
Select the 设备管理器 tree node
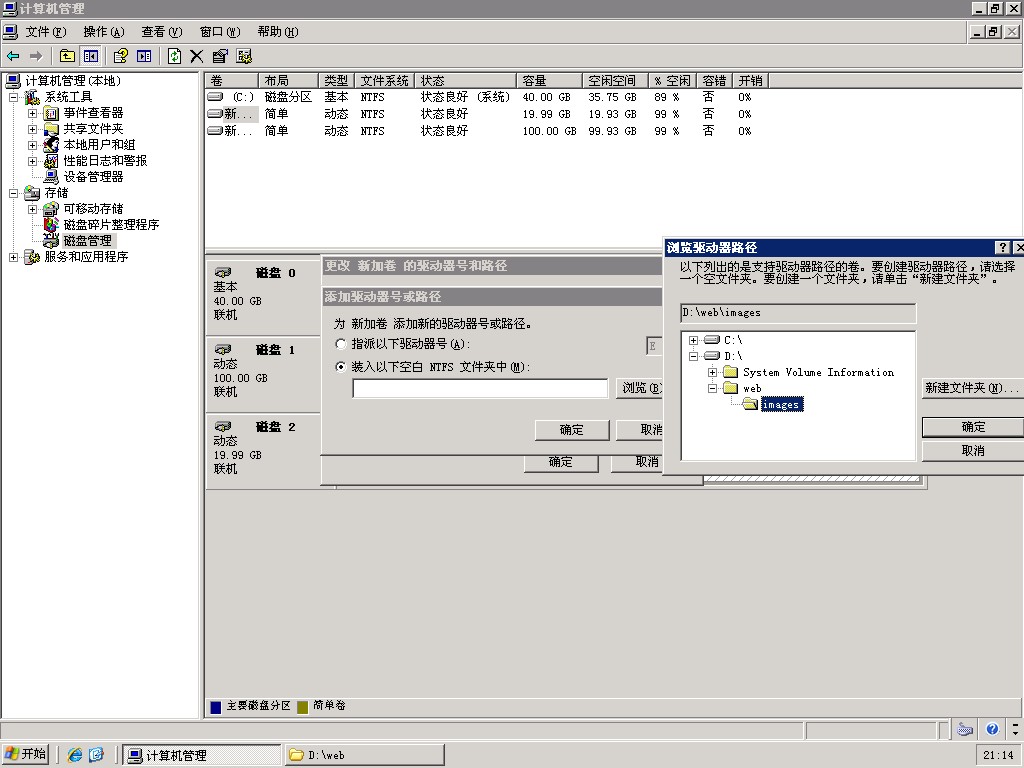[x=93, y=177]
